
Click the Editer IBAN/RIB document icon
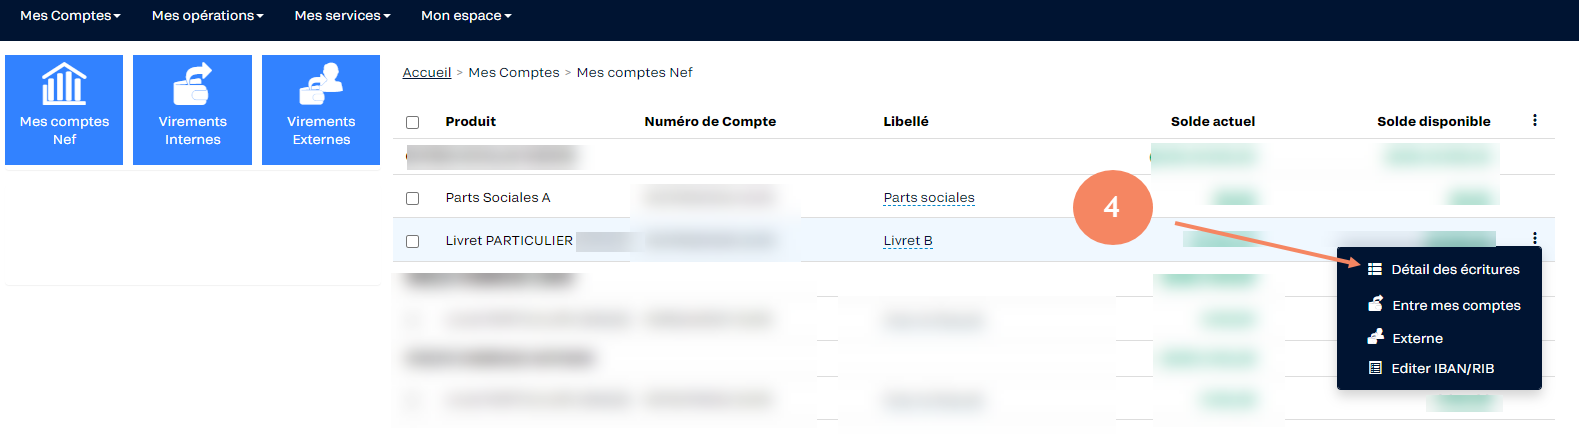1375,368
